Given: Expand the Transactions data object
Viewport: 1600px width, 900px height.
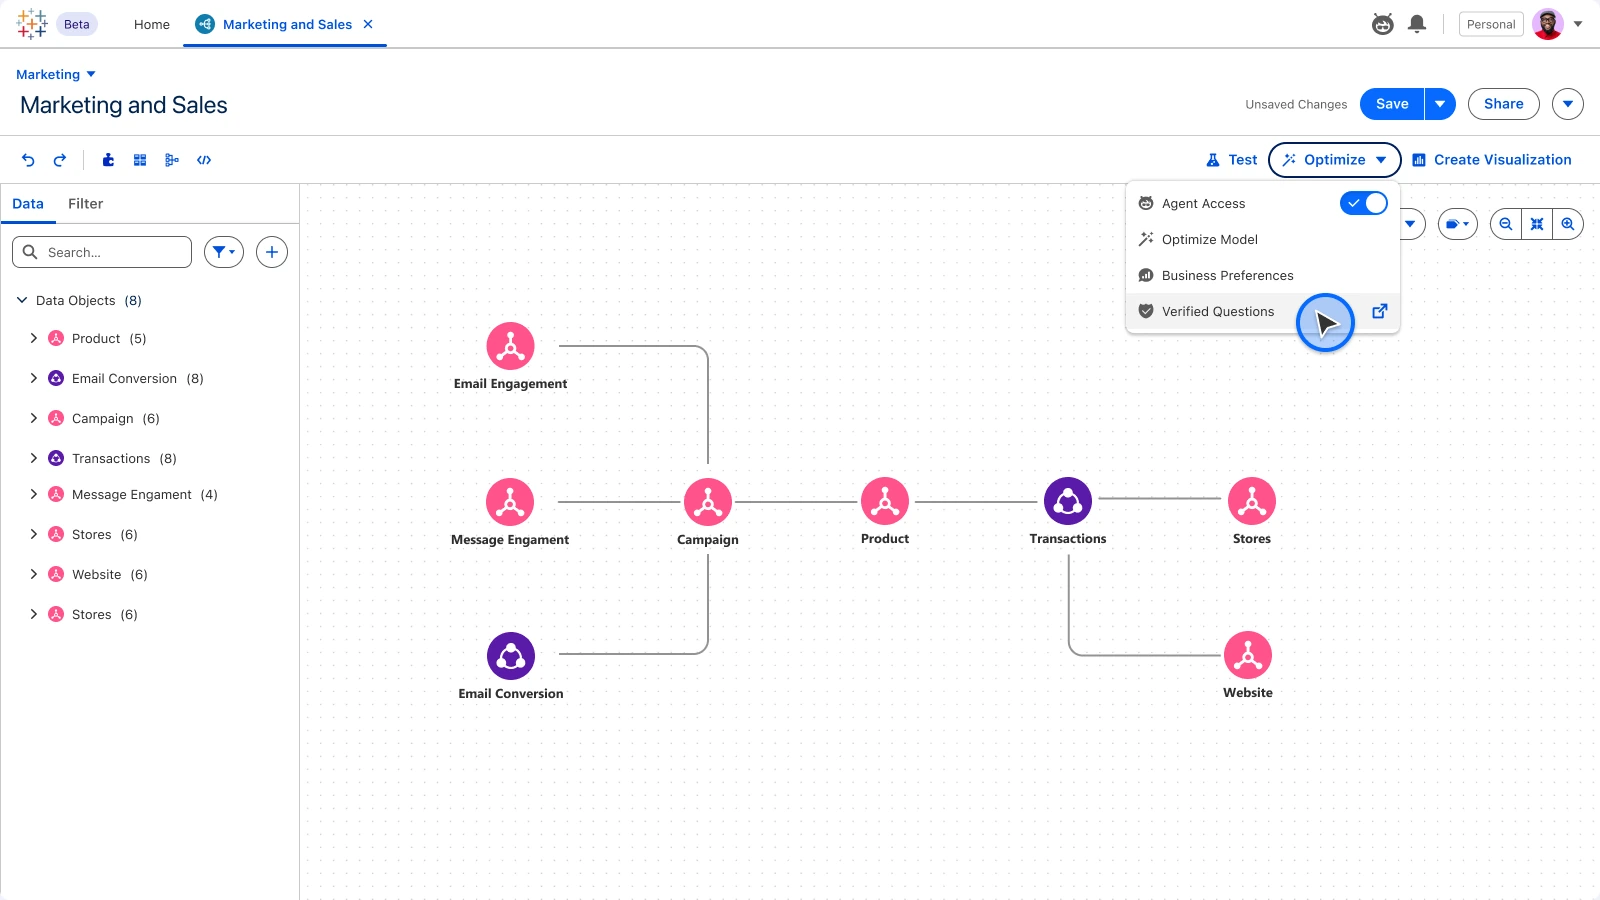Looking at the screenshot, I should click(34, 458).
